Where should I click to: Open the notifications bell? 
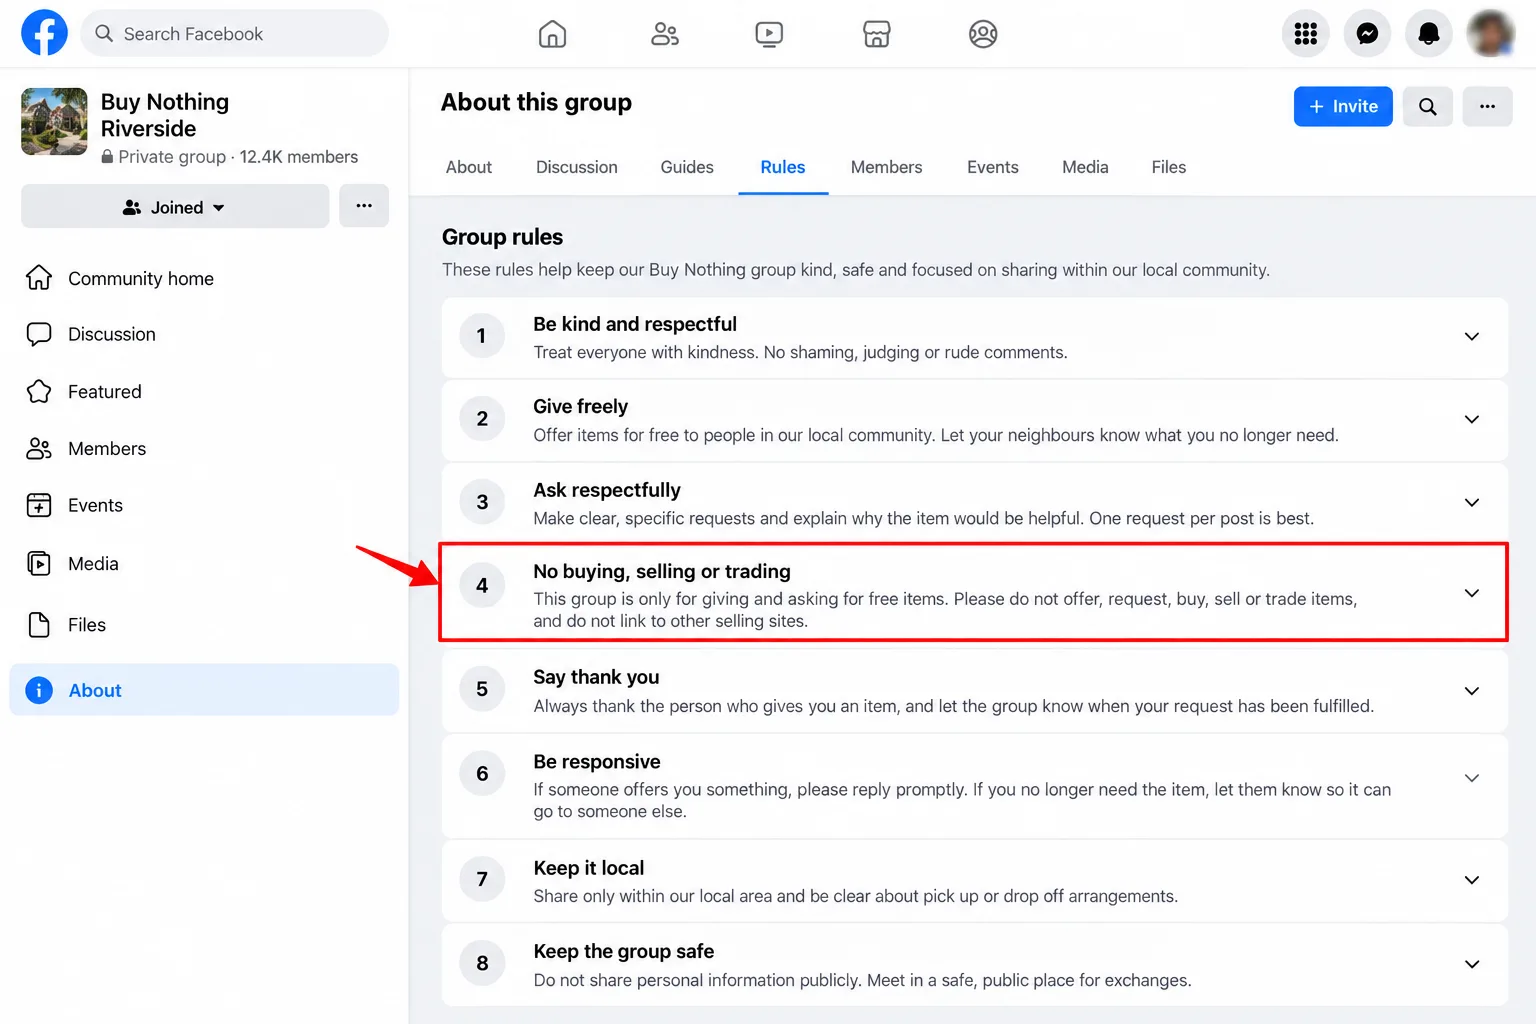(x=1429, y=34)
